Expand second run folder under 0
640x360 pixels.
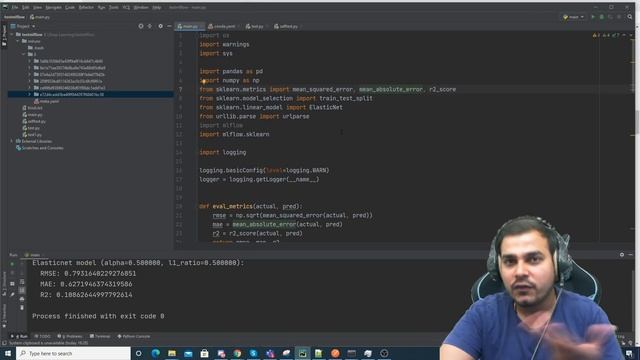tap(29, 68)
